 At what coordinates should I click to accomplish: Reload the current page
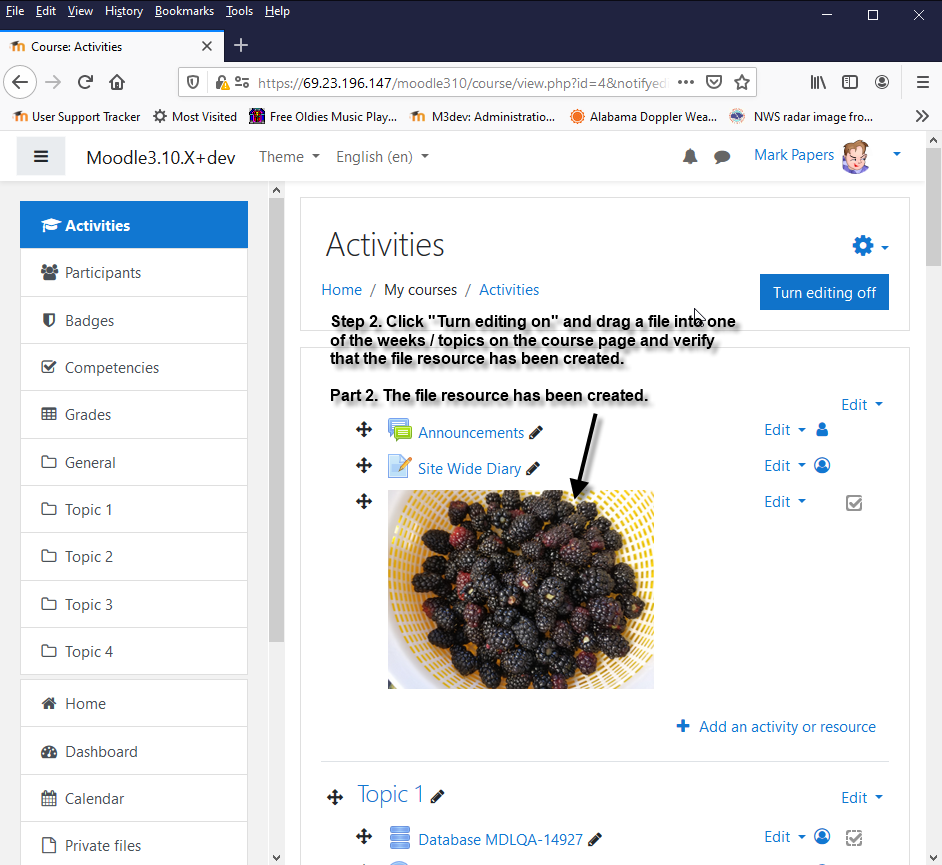pyautogui.click(x=85, y=82)
